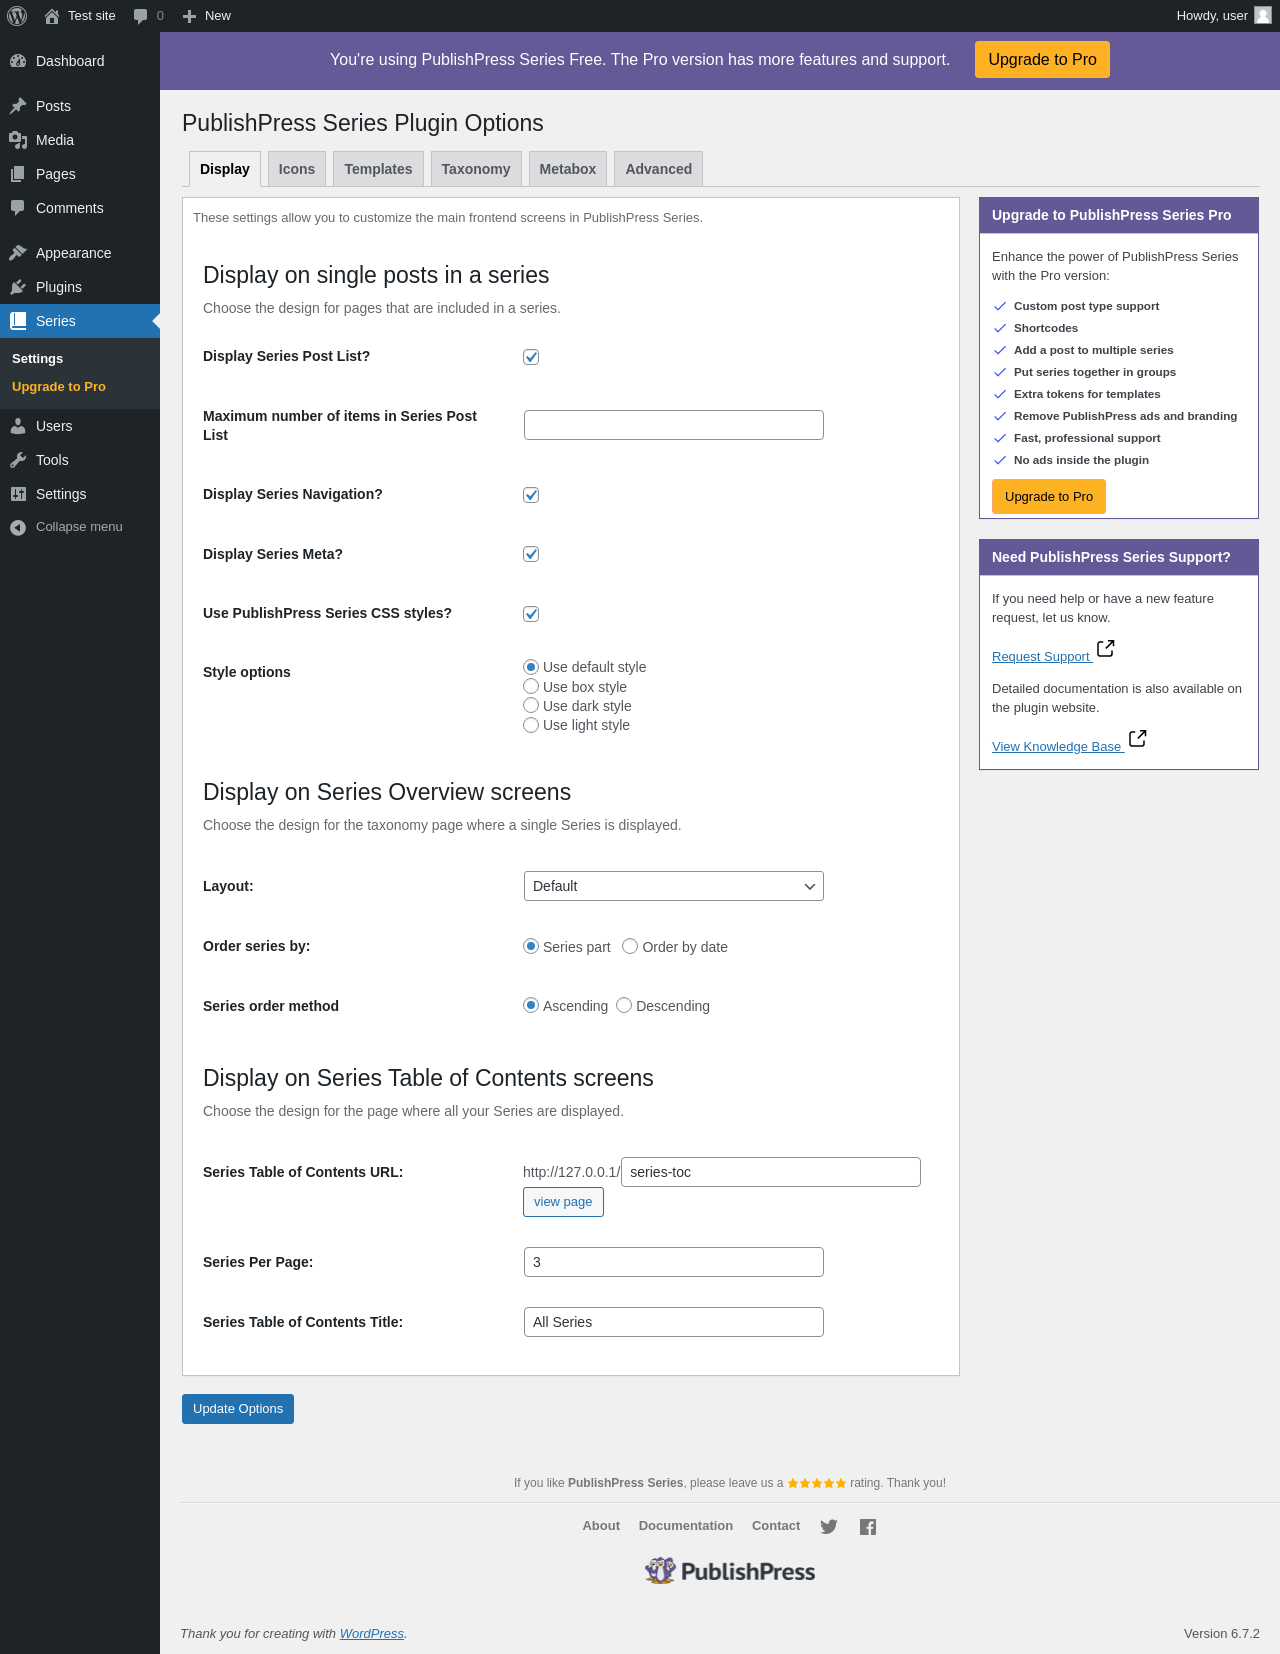Click the comments bubble icon in admin bar
1280x1654 pixels.
click(x=140, y=16)
